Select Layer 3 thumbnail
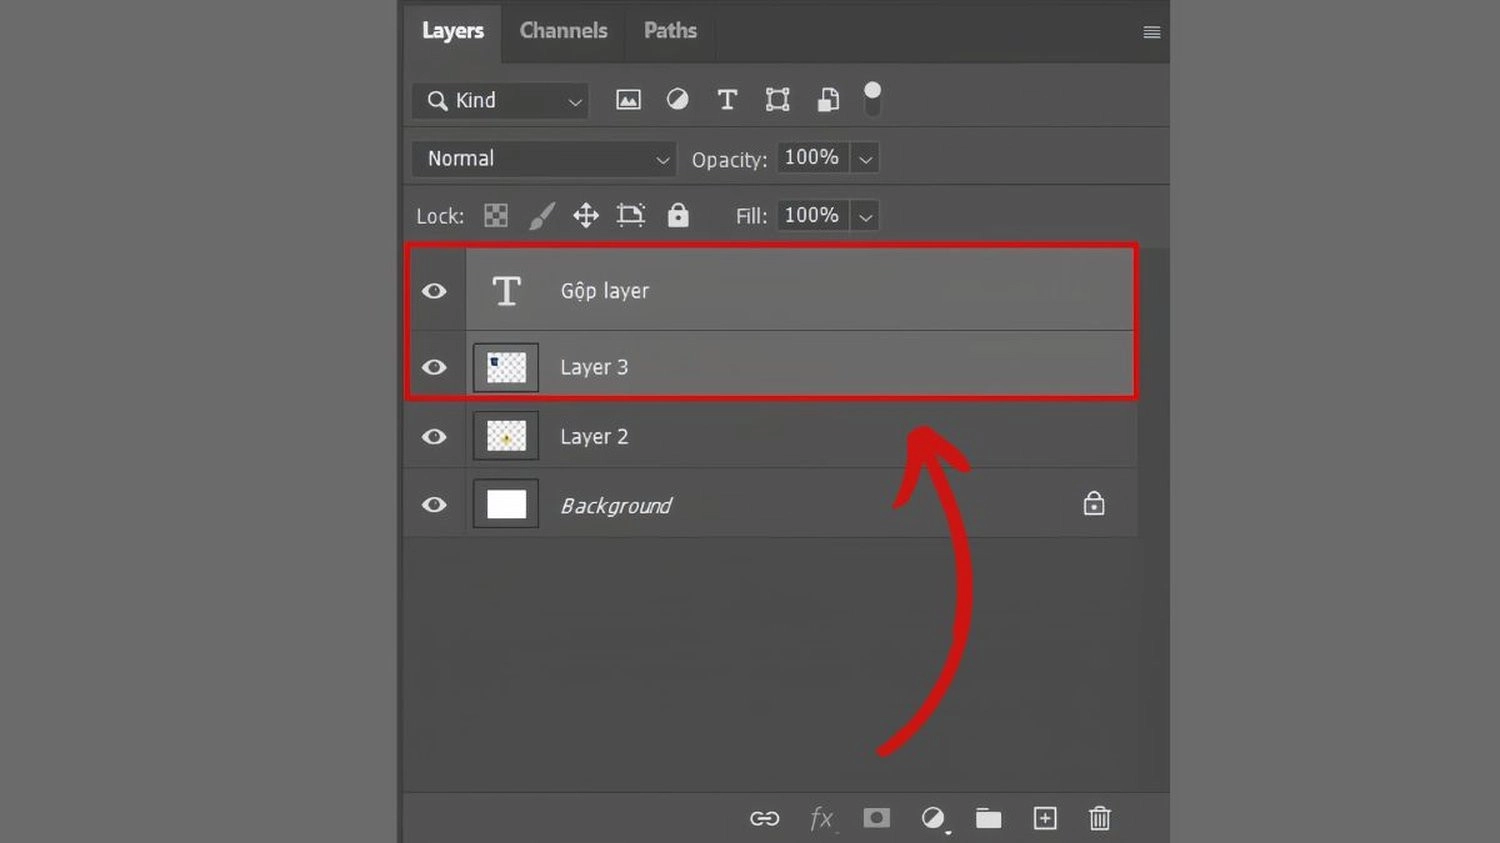Screen dimensions: 1500x843 coord(506,367)
